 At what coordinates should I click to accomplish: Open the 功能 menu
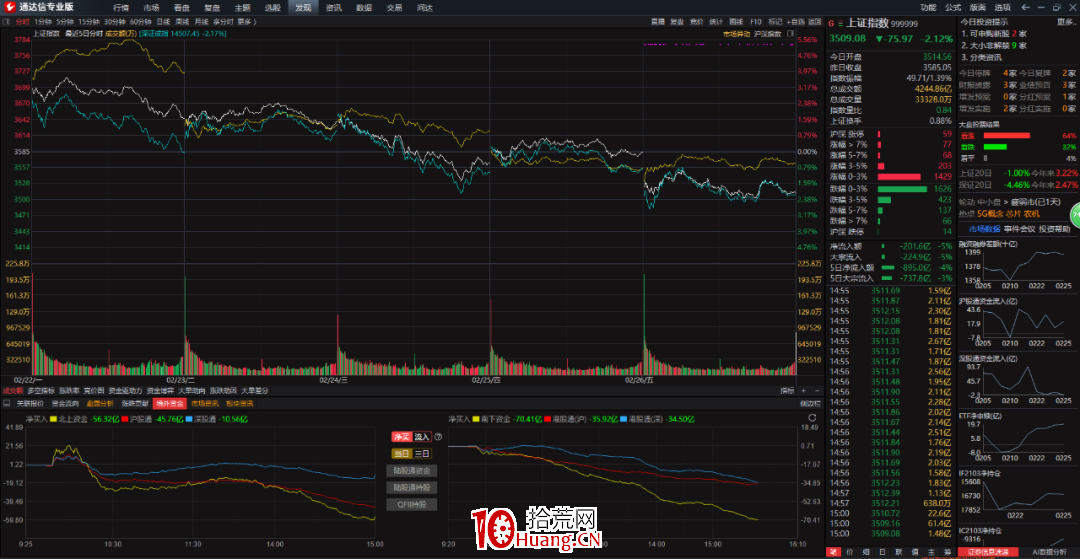928,8
